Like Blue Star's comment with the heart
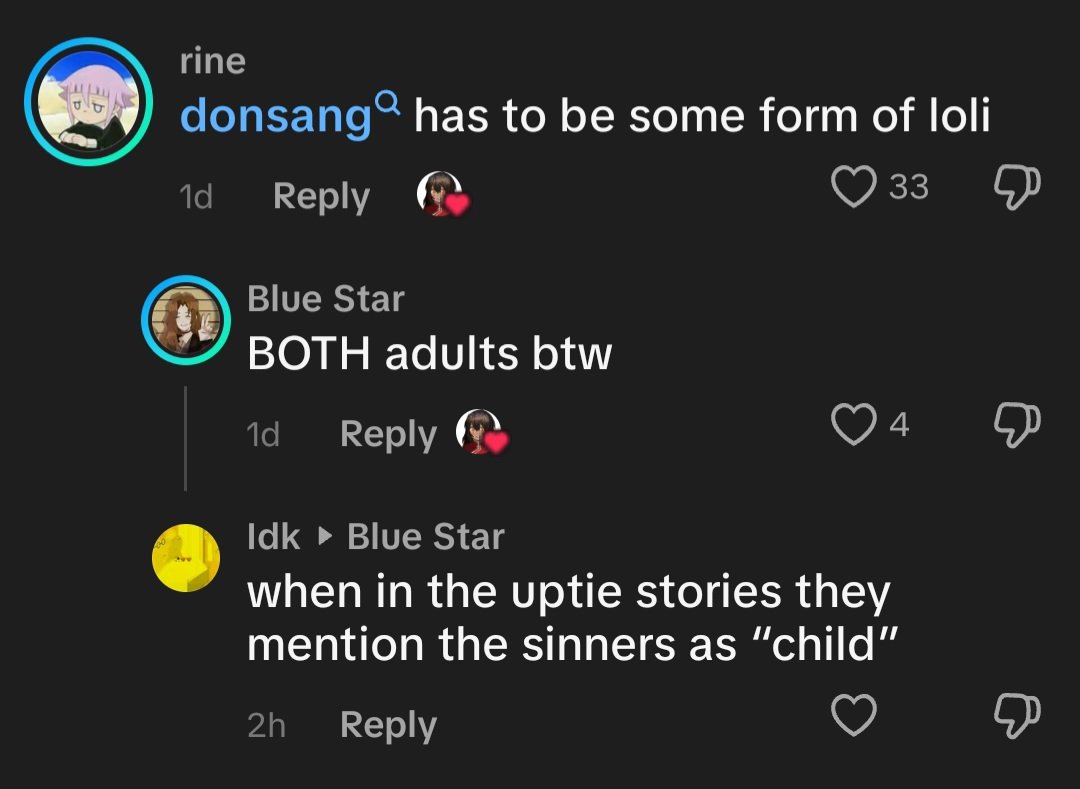The height and width of the screenshot is (789, 1080). pos(853,425)
